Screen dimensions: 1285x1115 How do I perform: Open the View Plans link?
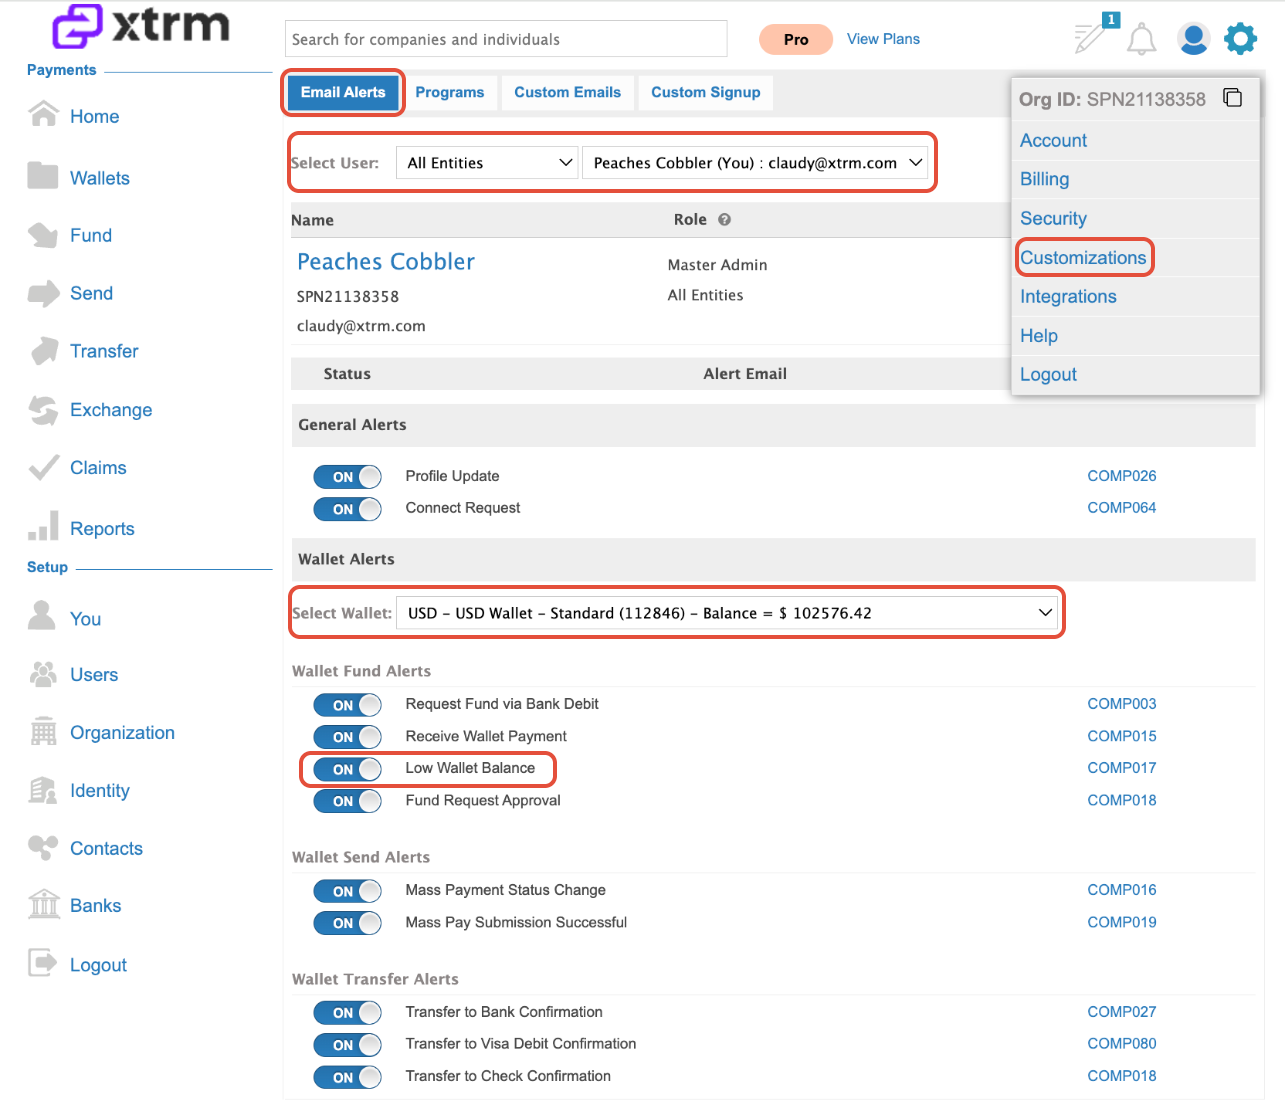pyautogui.click(x=883, y=39)
